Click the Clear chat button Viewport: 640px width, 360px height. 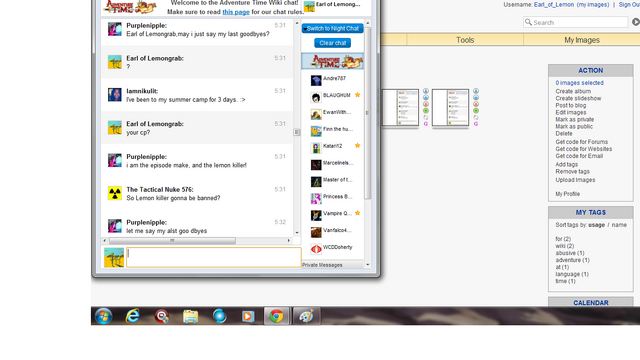pos(333,43)
